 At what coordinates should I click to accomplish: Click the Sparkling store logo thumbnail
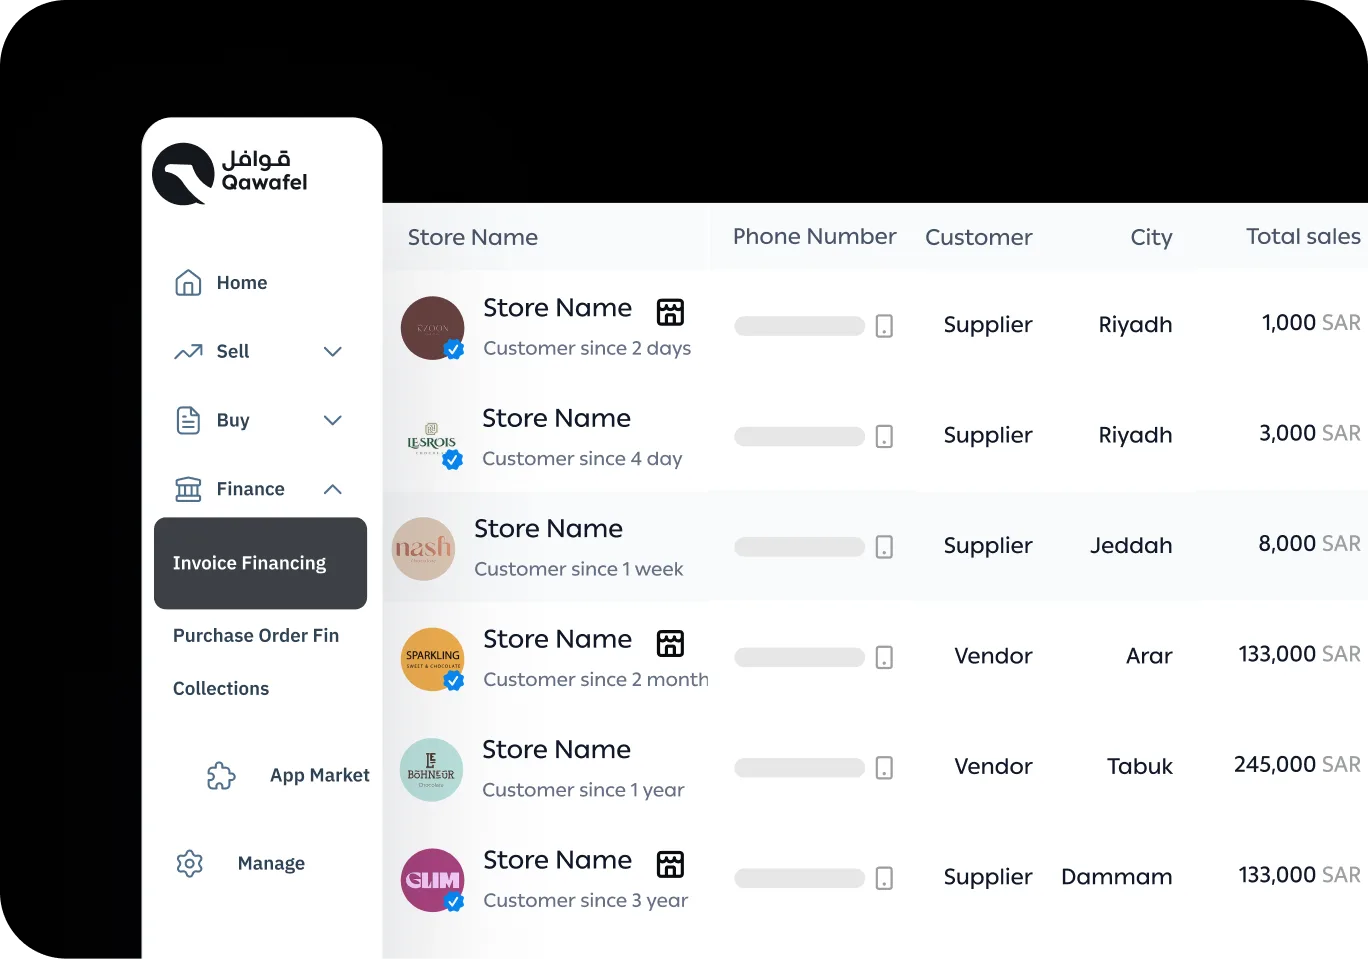(x=432, y=659)
